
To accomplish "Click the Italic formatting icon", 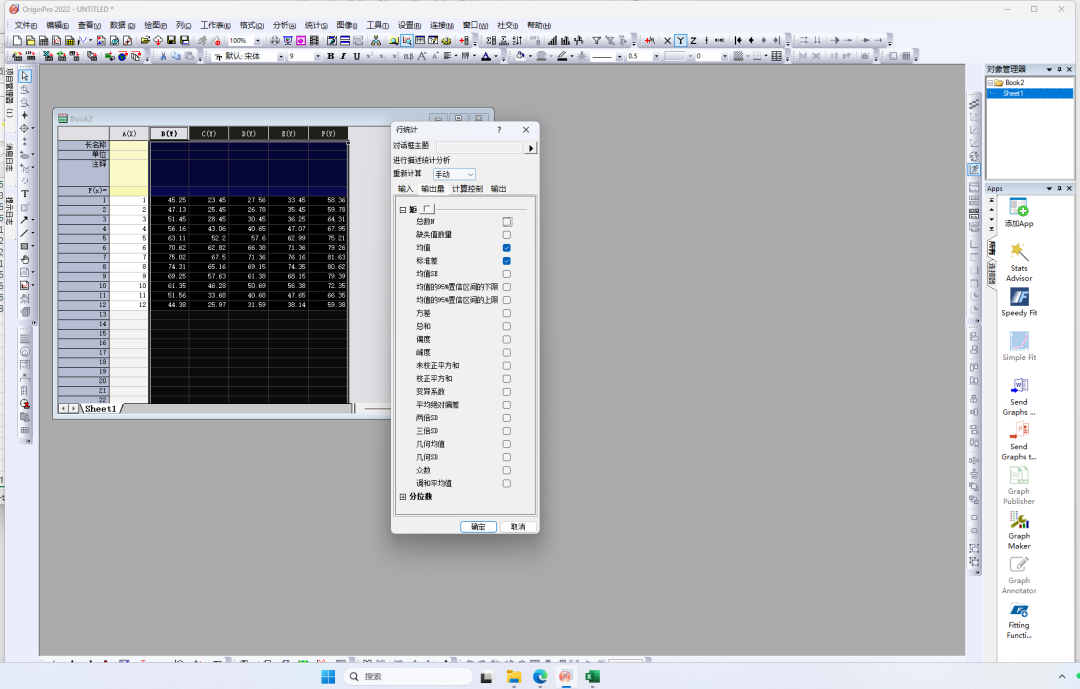I will [x=342, y=57].
